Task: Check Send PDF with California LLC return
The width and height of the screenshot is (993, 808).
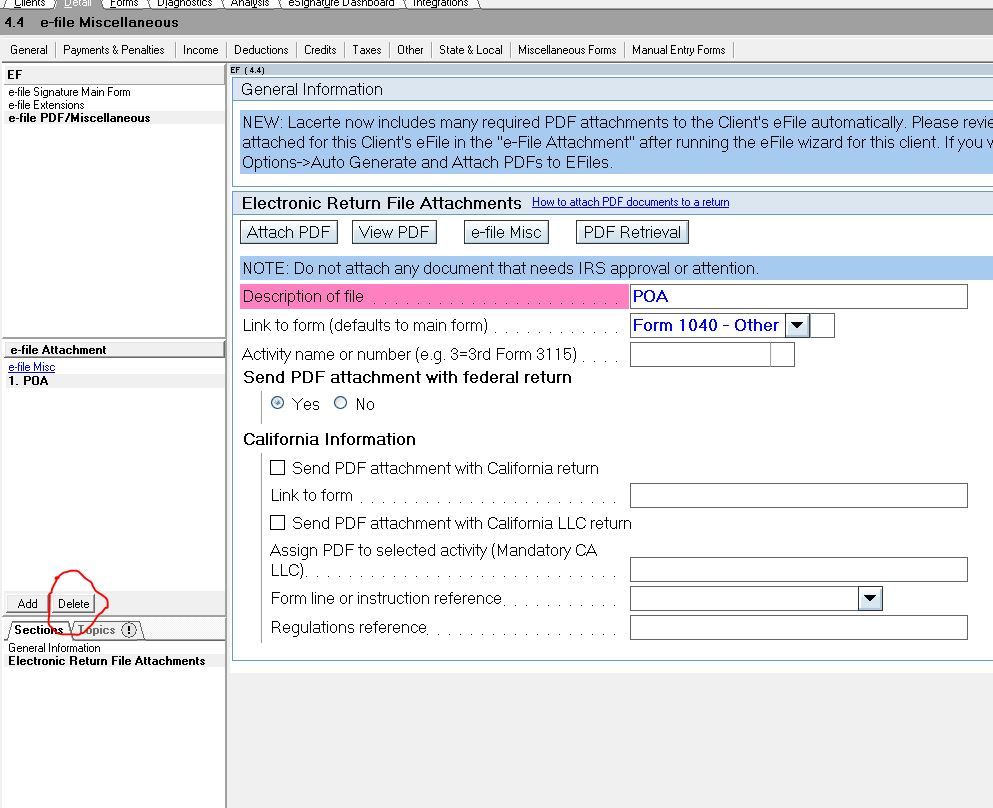Action: click(278, 523)
